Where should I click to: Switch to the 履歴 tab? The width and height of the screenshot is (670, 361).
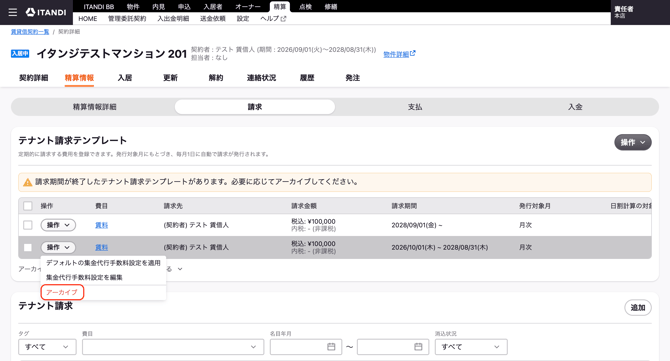(307, 78)
